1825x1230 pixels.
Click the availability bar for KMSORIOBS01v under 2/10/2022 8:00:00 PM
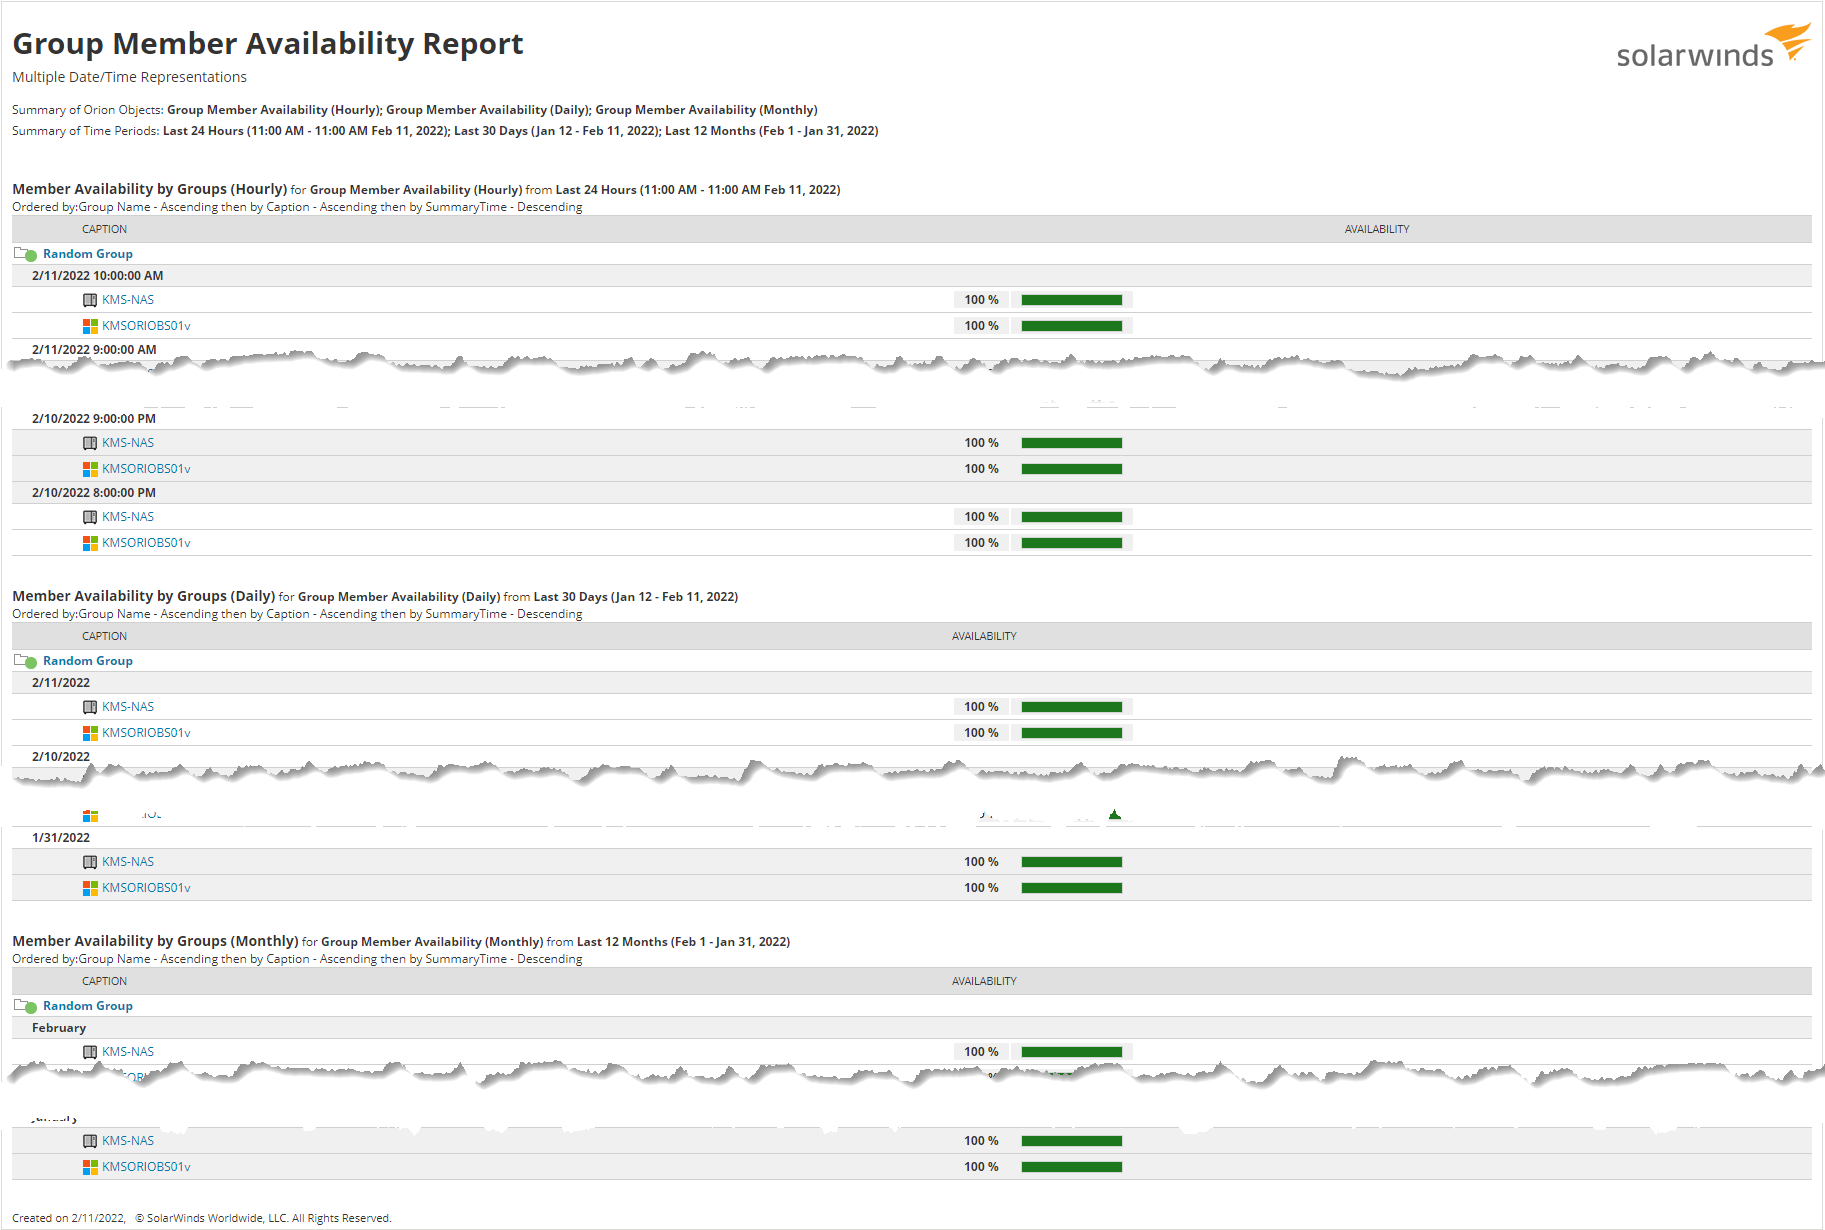coord(1072,543)
